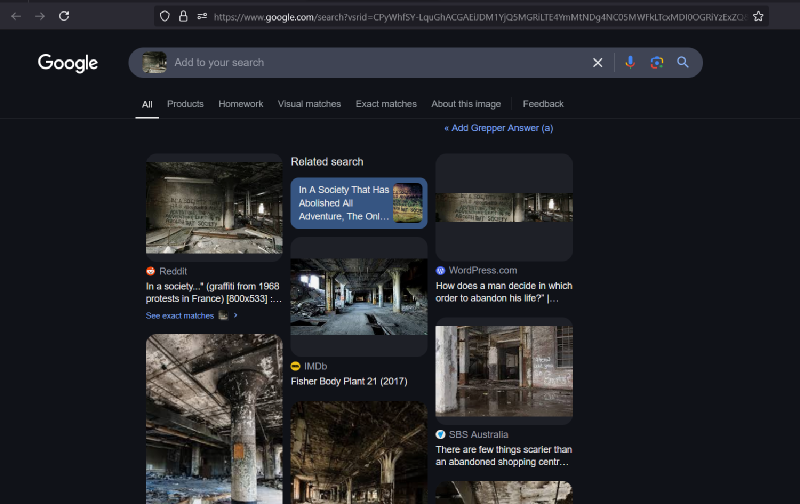This screenshot has height=504, width=800.
Task: Clear search with the X icon
Action: pyautogui.click(x=598, y=62)
